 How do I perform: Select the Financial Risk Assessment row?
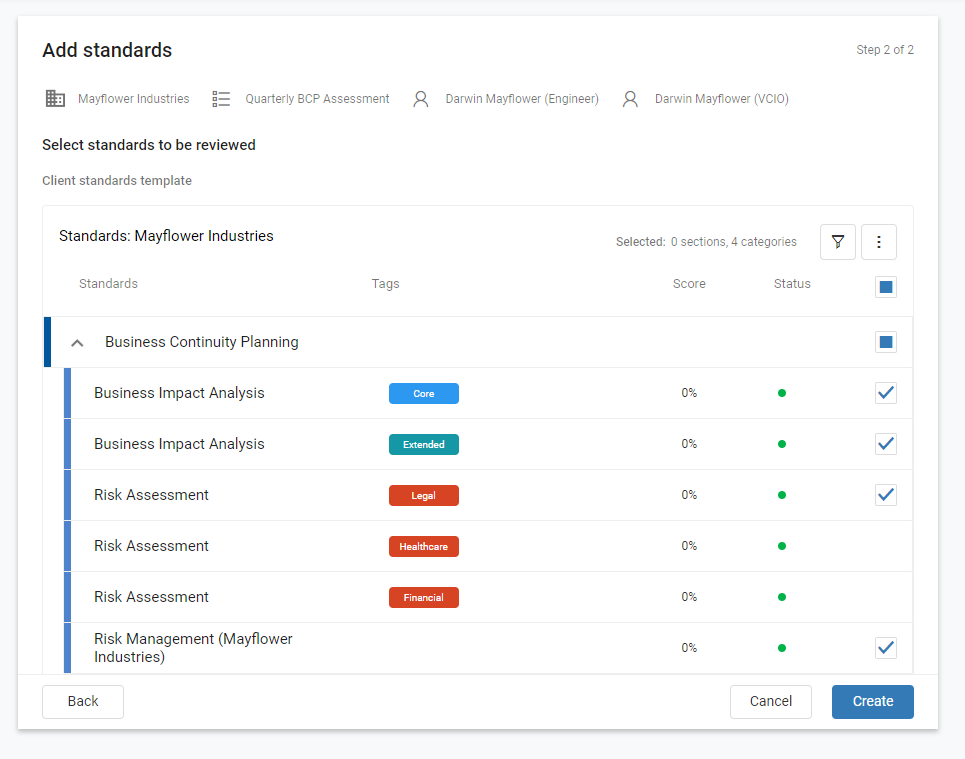click(x=488, y=597)
